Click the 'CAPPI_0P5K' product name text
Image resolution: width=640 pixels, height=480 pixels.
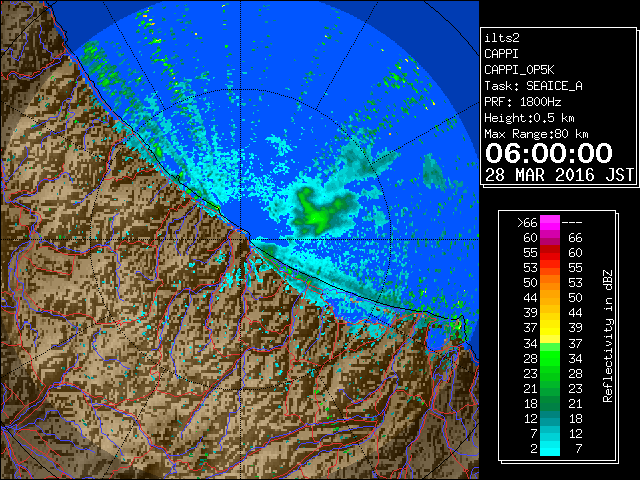519,70
